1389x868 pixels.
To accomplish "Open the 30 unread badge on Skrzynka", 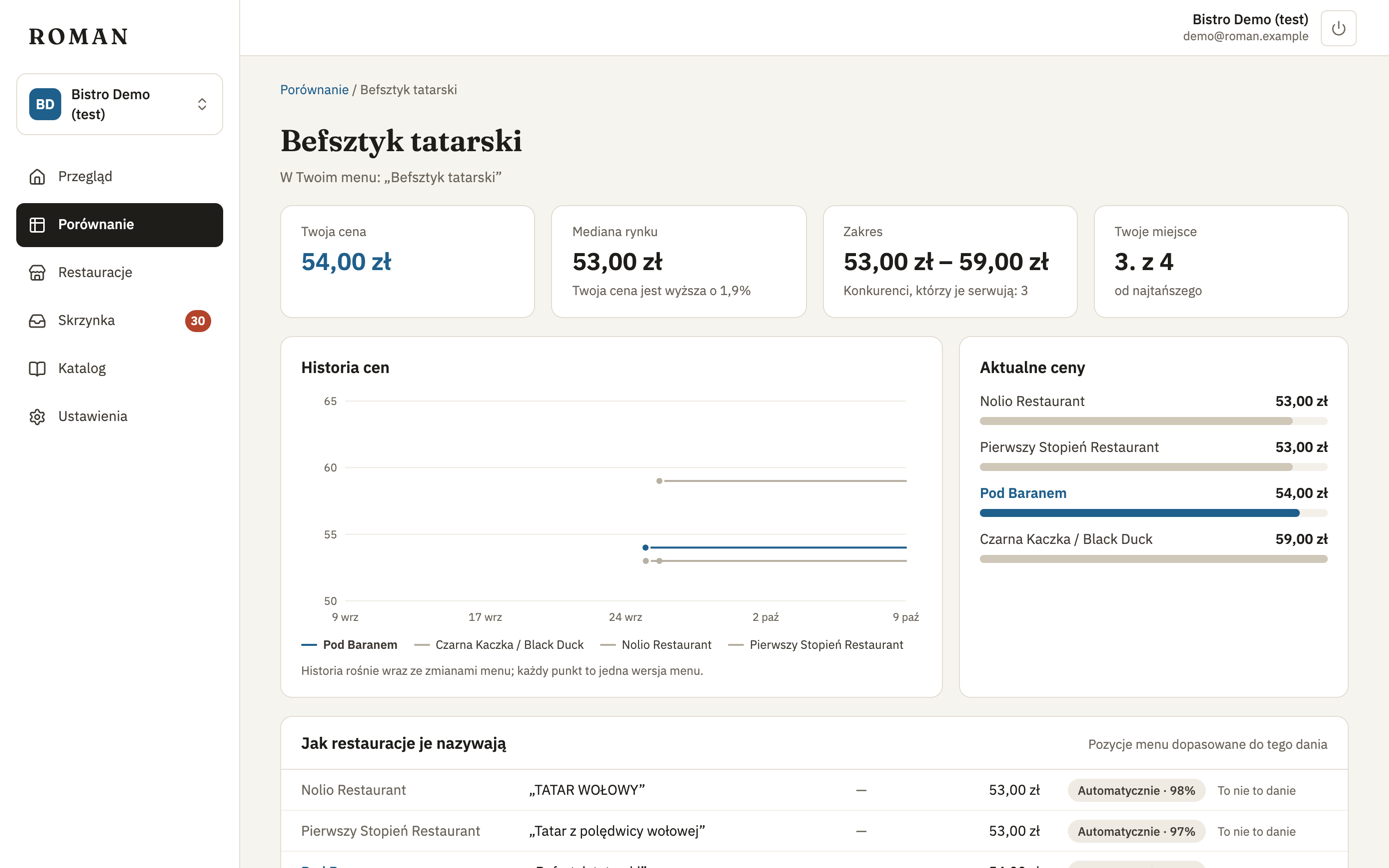I will click(198, 321).
